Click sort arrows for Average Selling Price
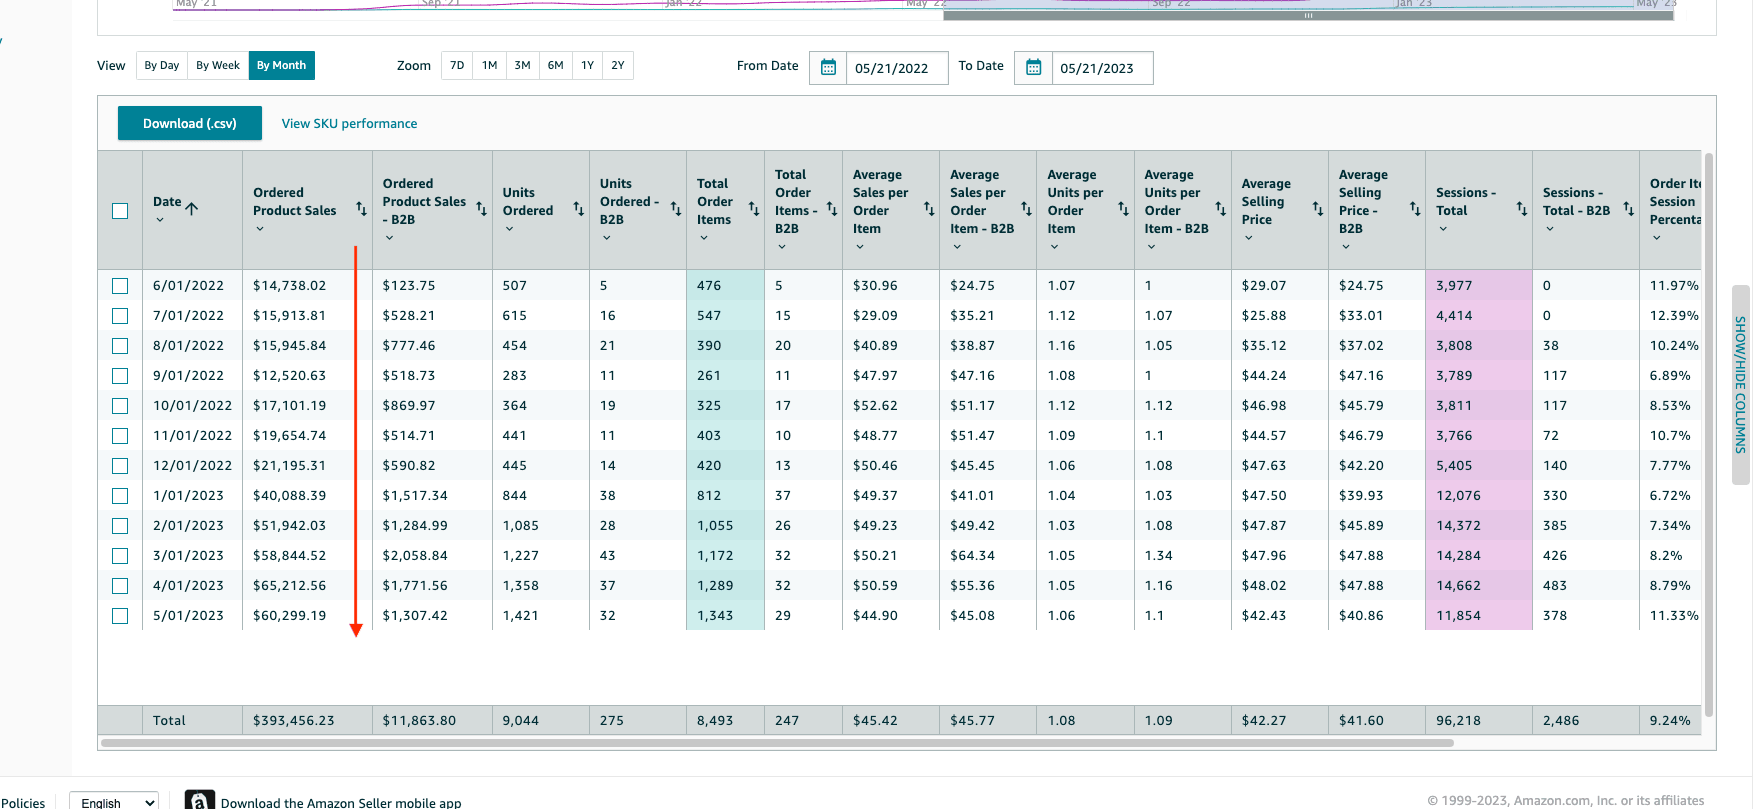1753x809 pixels. pyautogui.click(x=1317, y=209)
